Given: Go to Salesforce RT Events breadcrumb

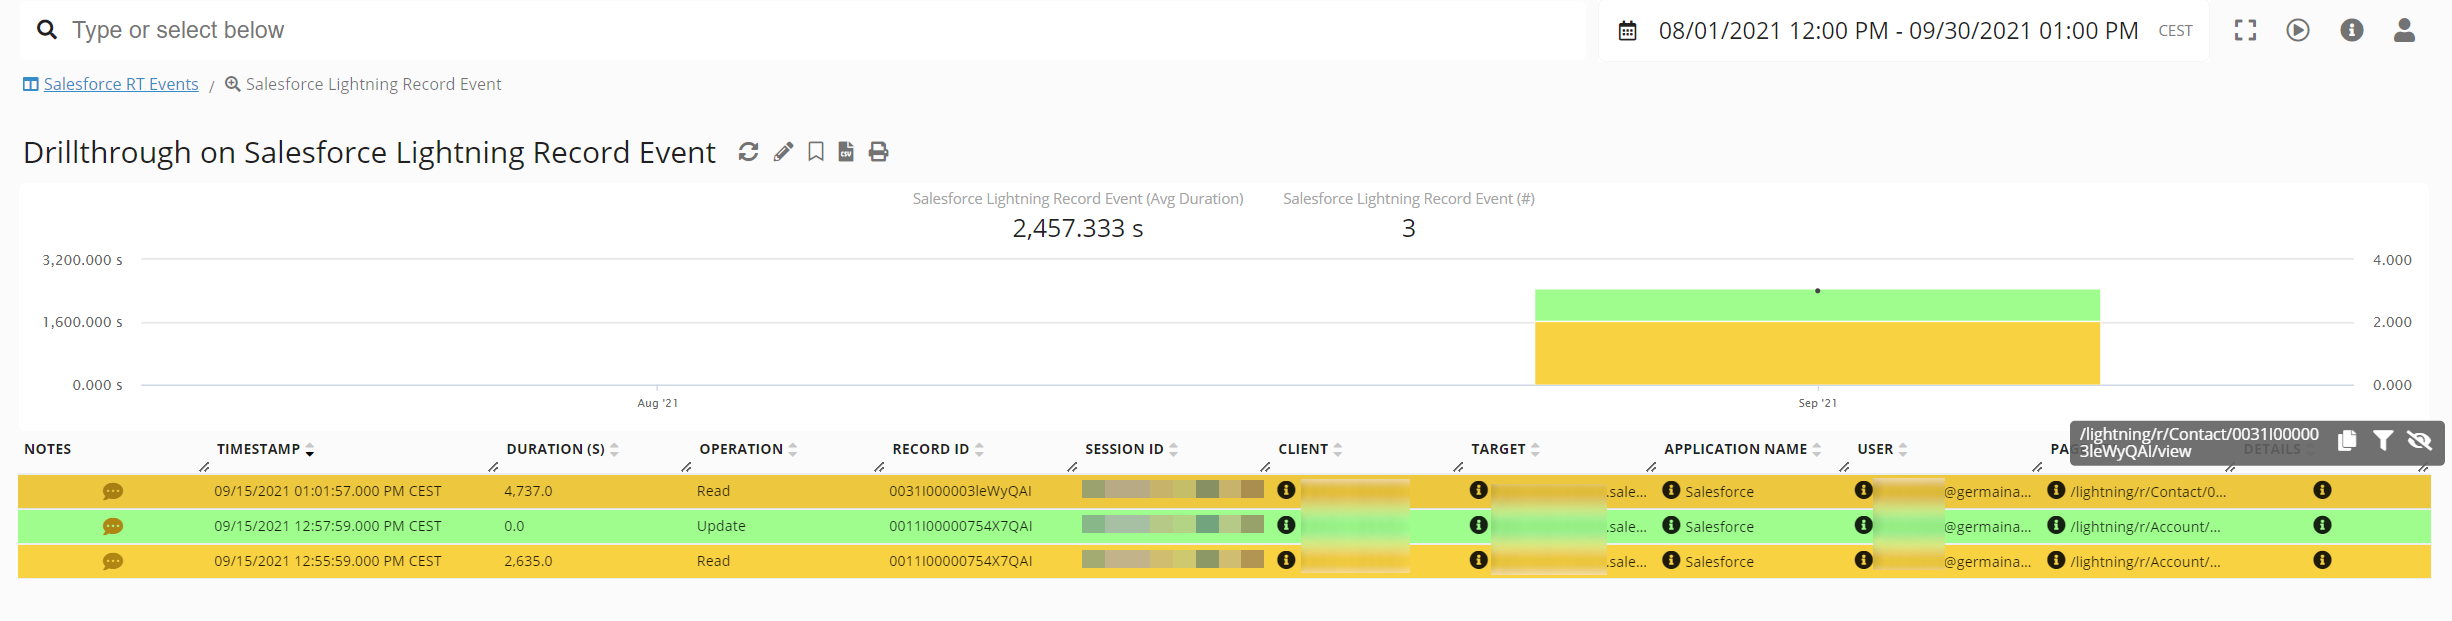Looking at the screenshot, I should pyautogui.click(x=120, y=85).
